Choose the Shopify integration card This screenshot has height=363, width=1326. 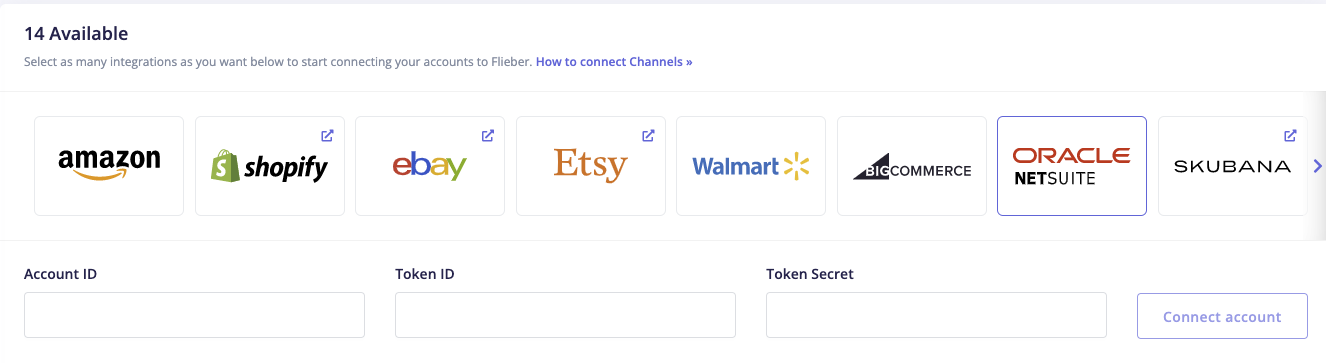click(x=270, y=166)
